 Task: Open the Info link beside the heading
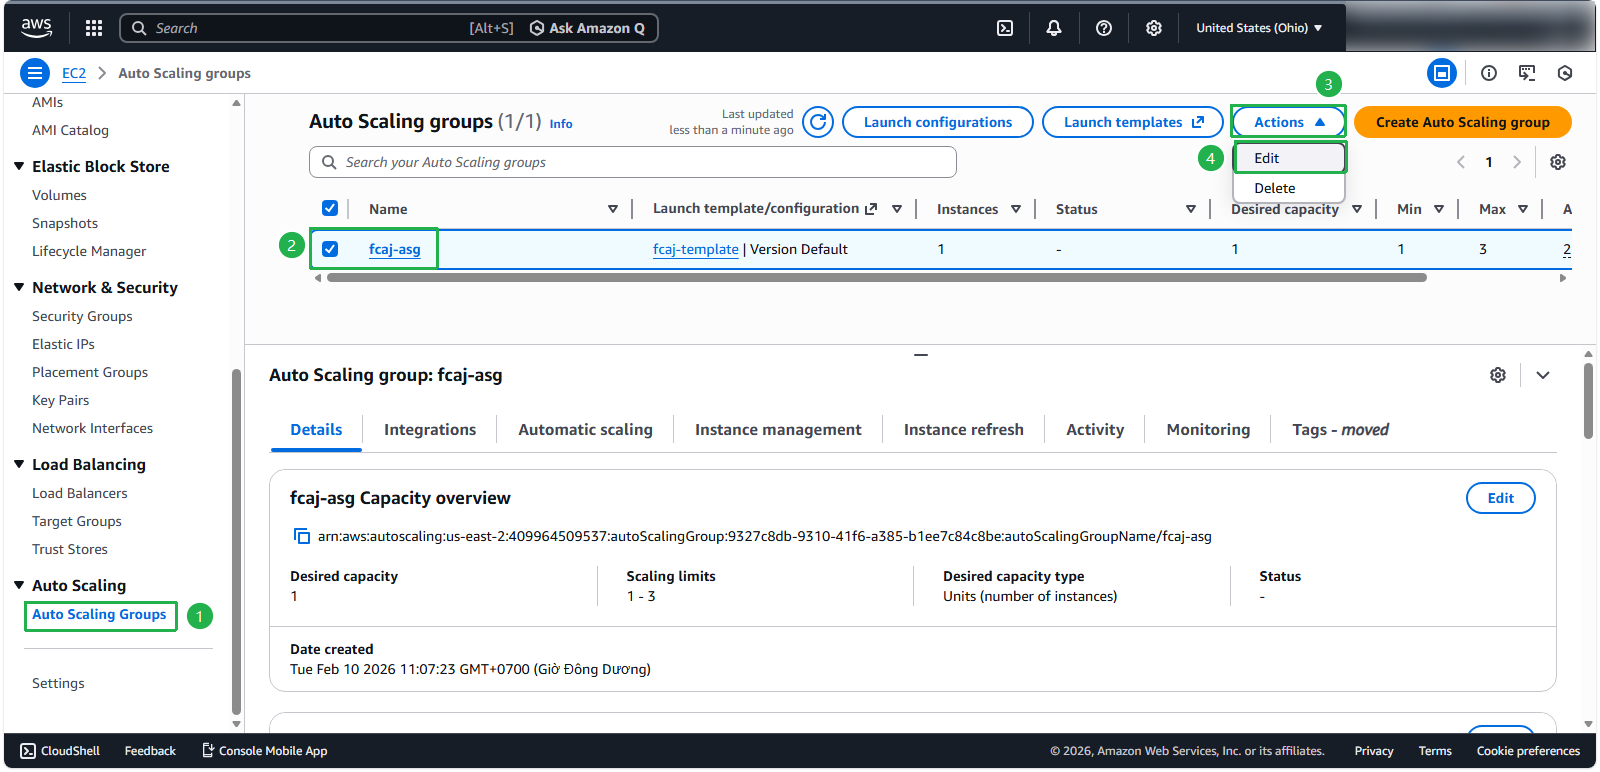(x=561, y=124)
